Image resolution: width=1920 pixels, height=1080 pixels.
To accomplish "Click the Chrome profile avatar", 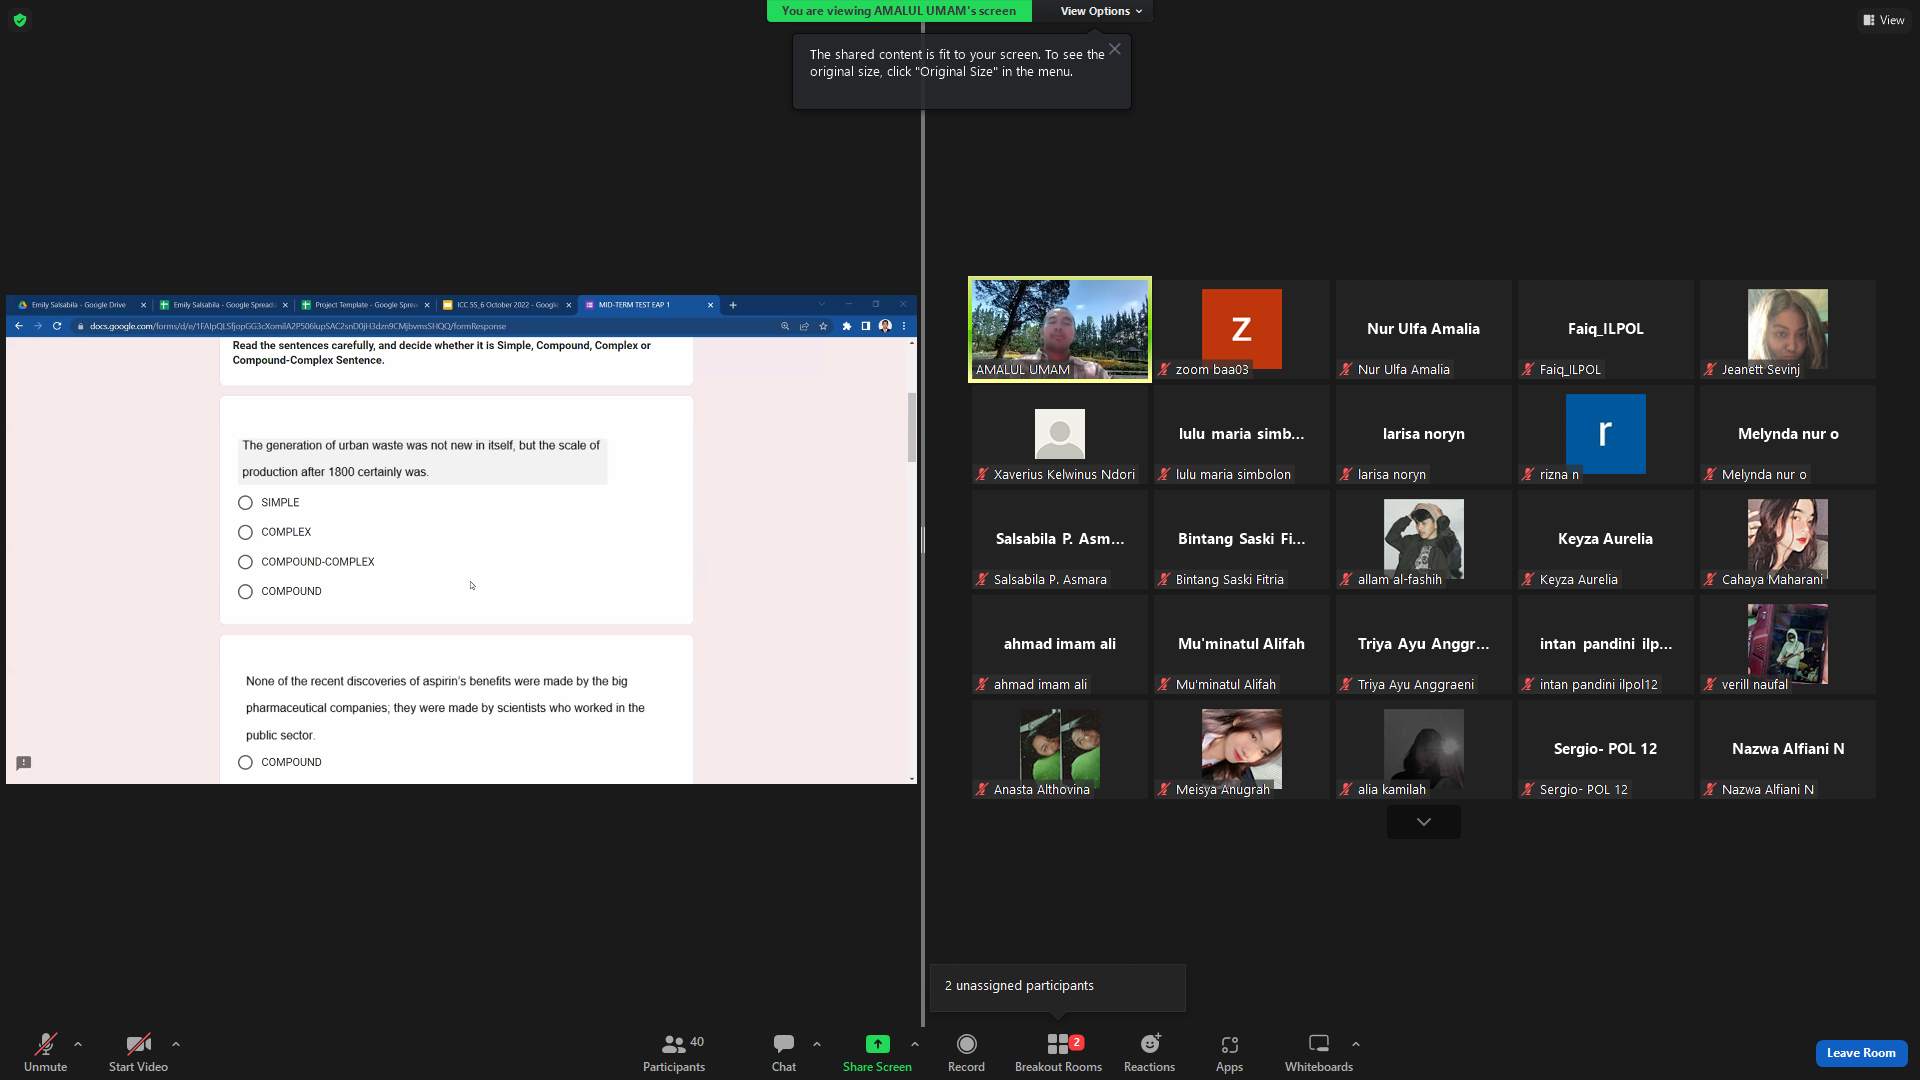I will 885,326.
